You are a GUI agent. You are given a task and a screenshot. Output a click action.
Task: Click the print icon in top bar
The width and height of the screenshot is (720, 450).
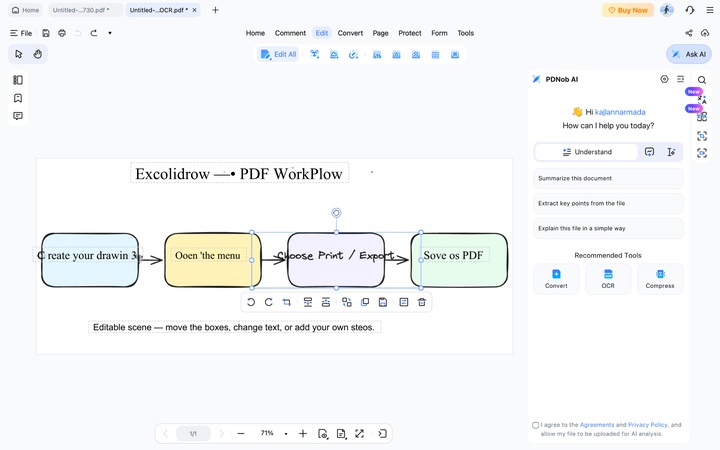(62, 33)
